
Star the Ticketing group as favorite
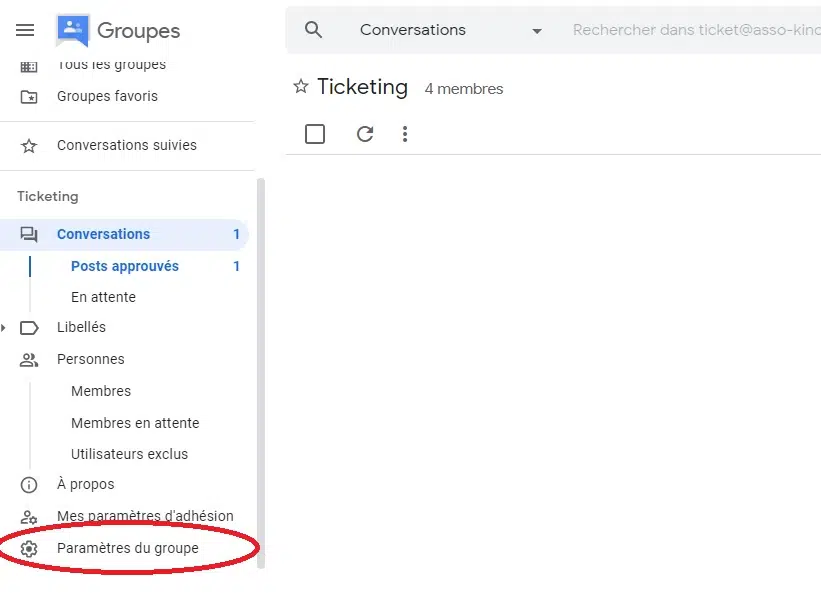(x=301, y=86)
